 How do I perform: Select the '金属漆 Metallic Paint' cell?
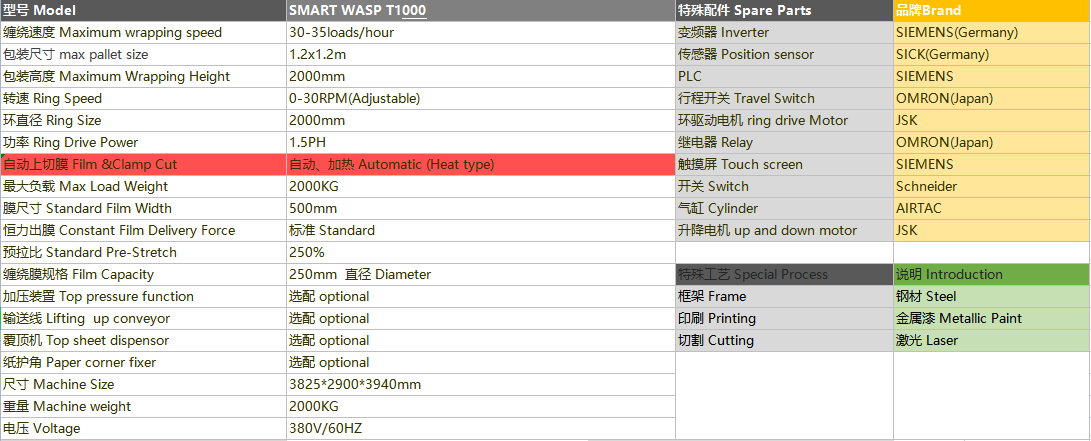[990, 319]
